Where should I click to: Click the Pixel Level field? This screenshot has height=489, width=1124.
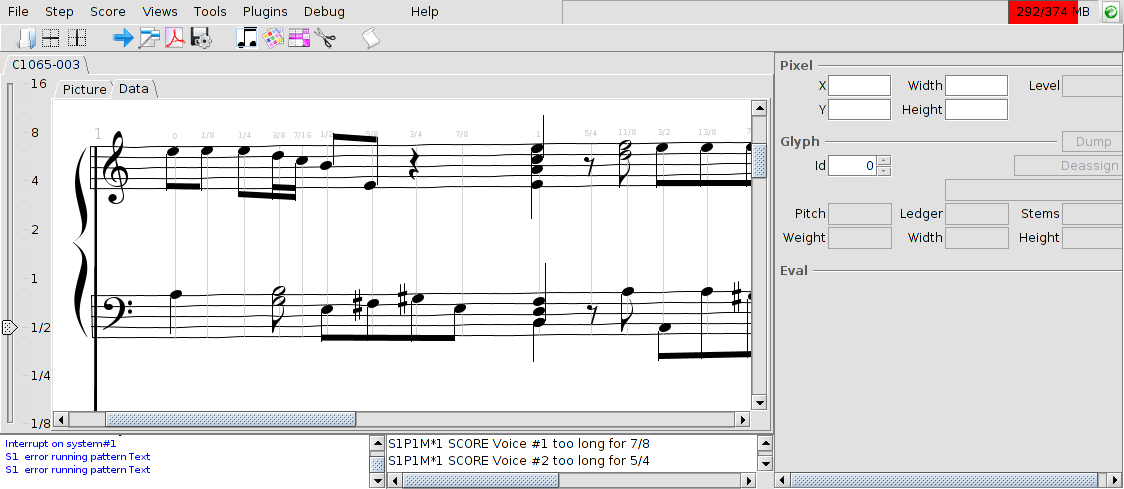(1092, 86)
